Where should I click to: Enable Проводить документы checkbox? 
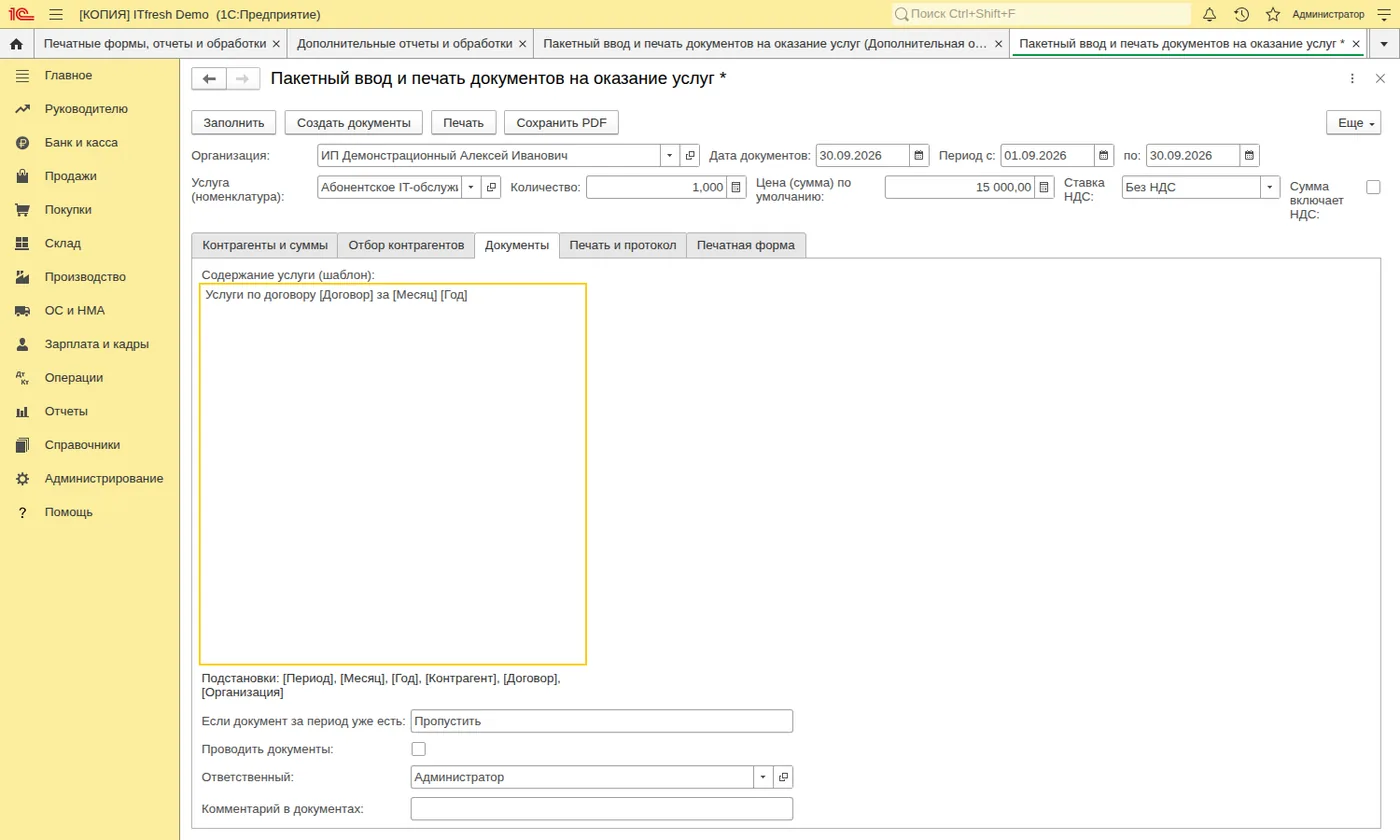pos(419,749)
